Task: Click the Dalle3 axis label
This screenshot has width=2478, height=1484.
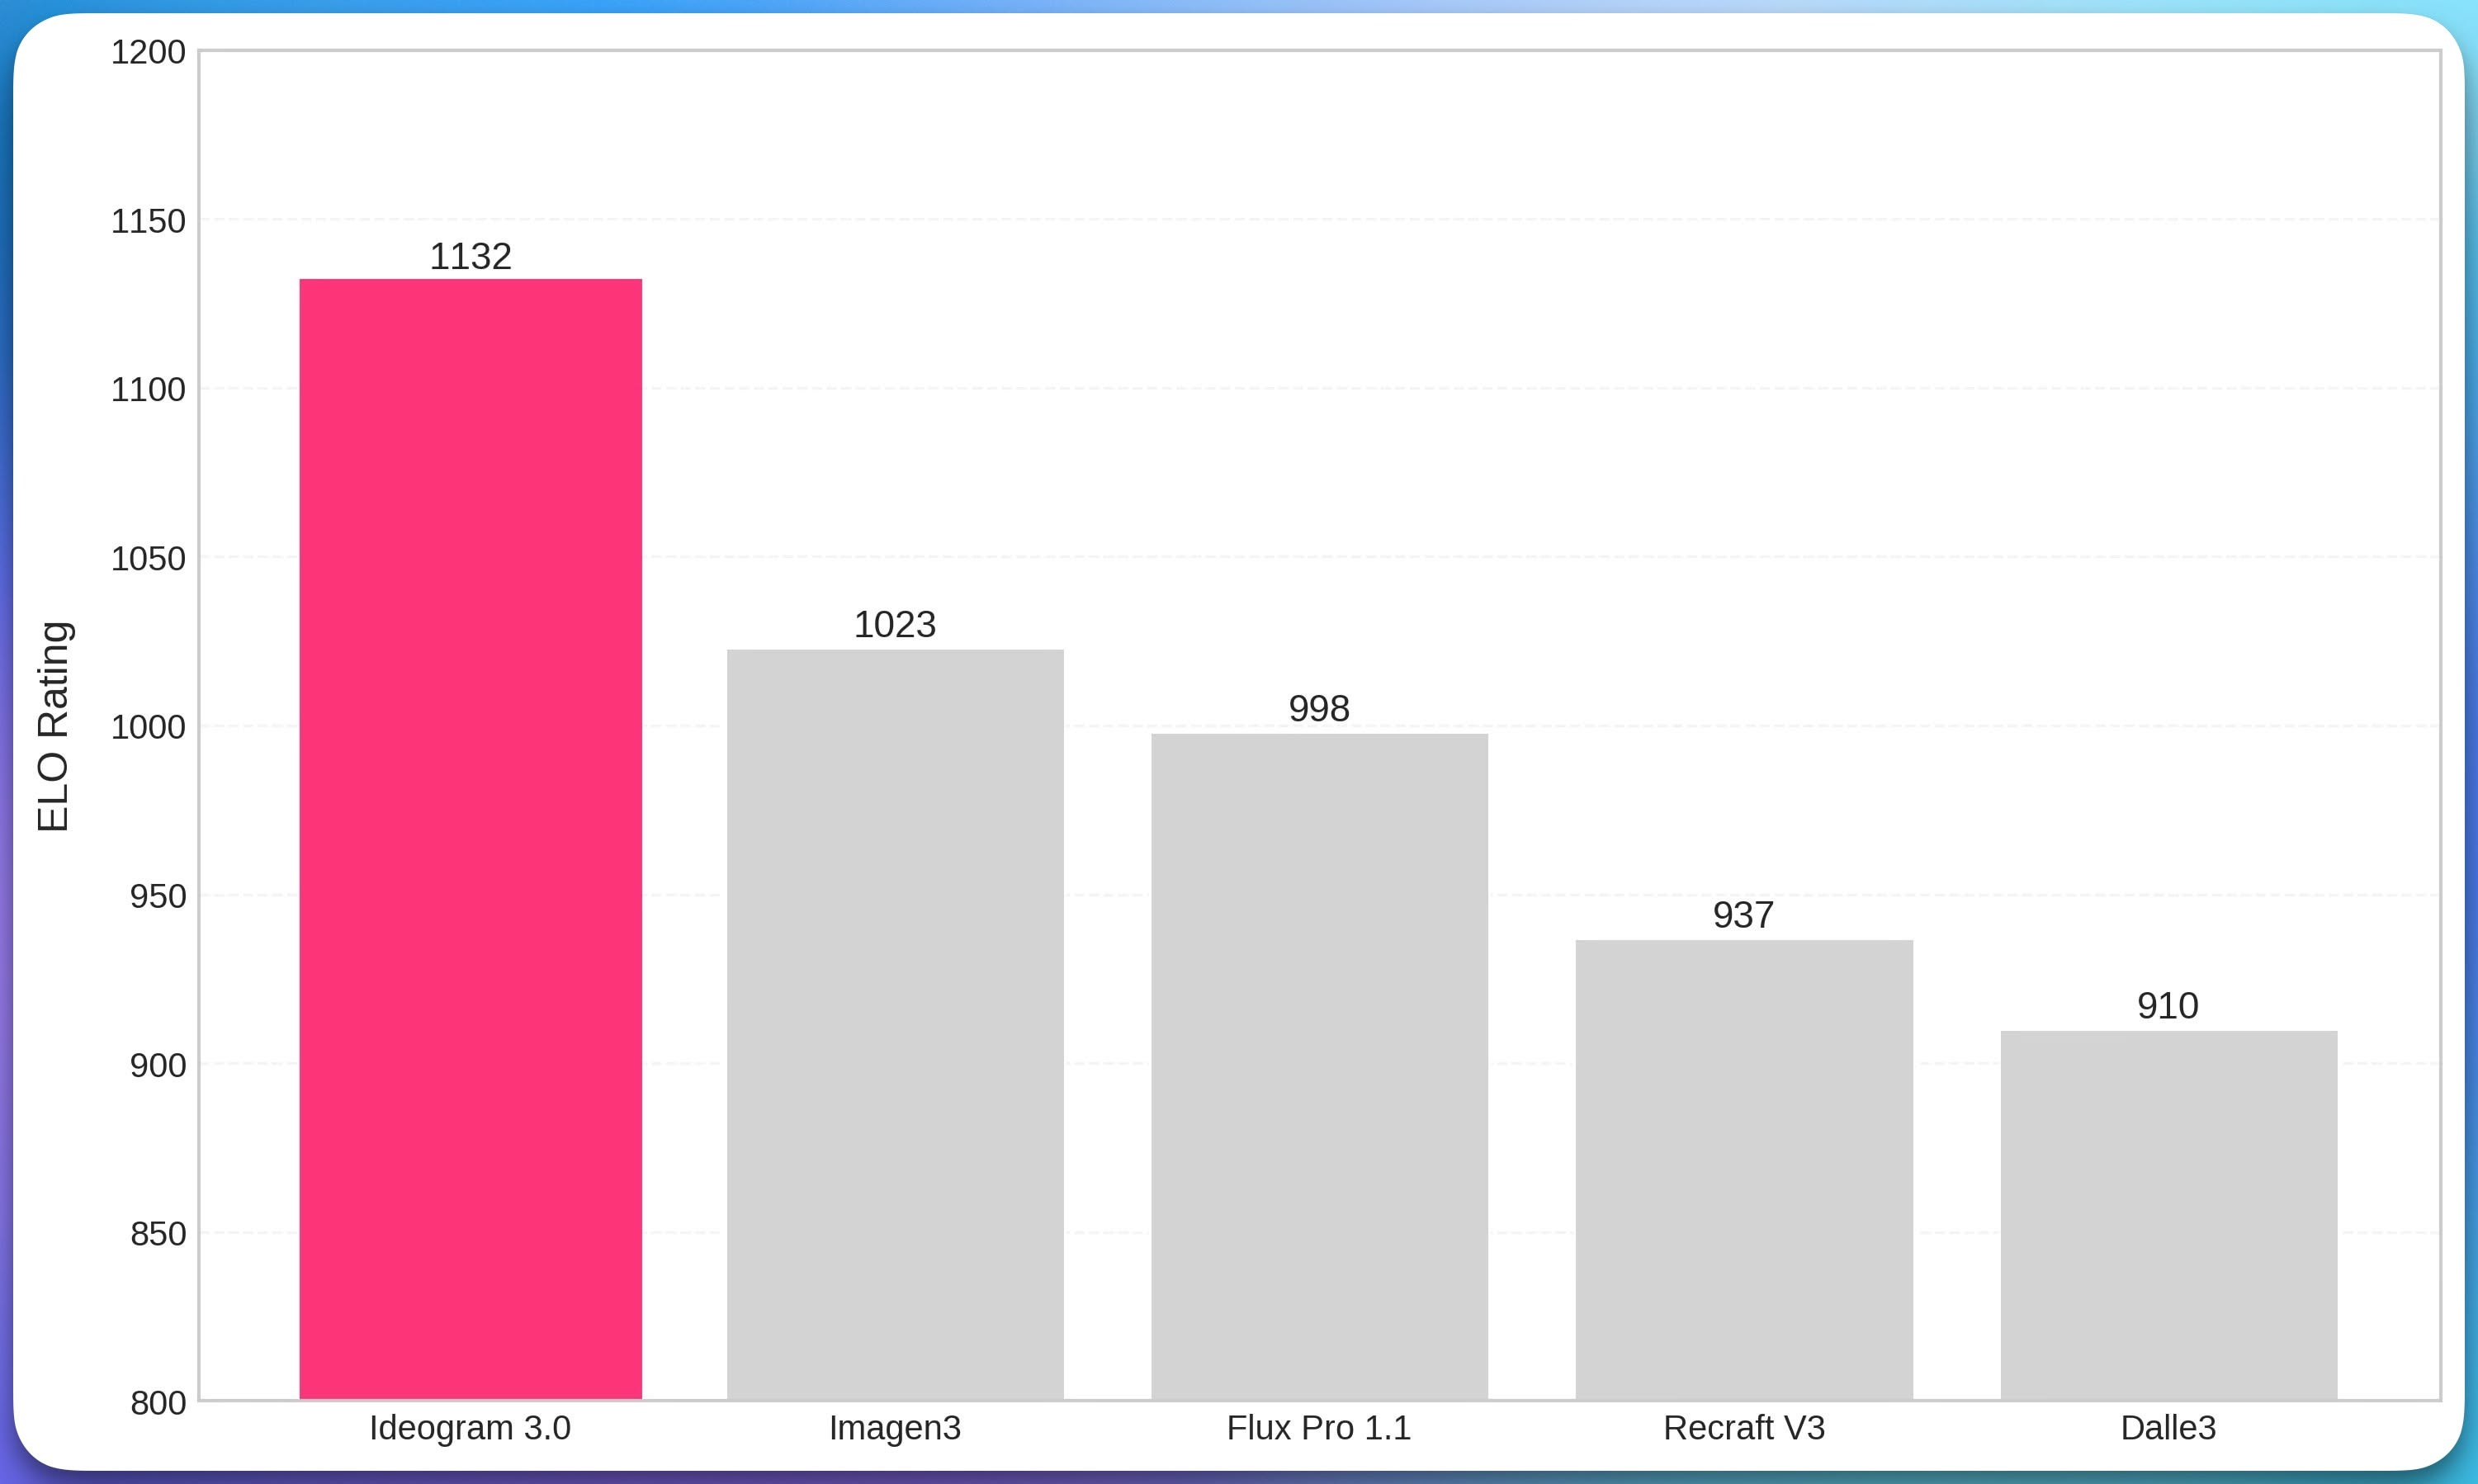Action: click(x=2168, y=1427)
